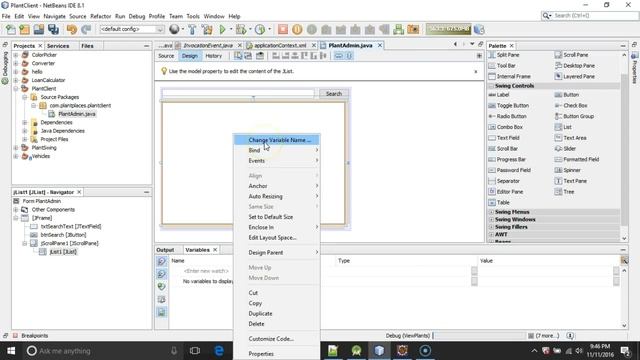Expand Swing Menus palette category
This screenshot has width=640, height=360.
491,212
